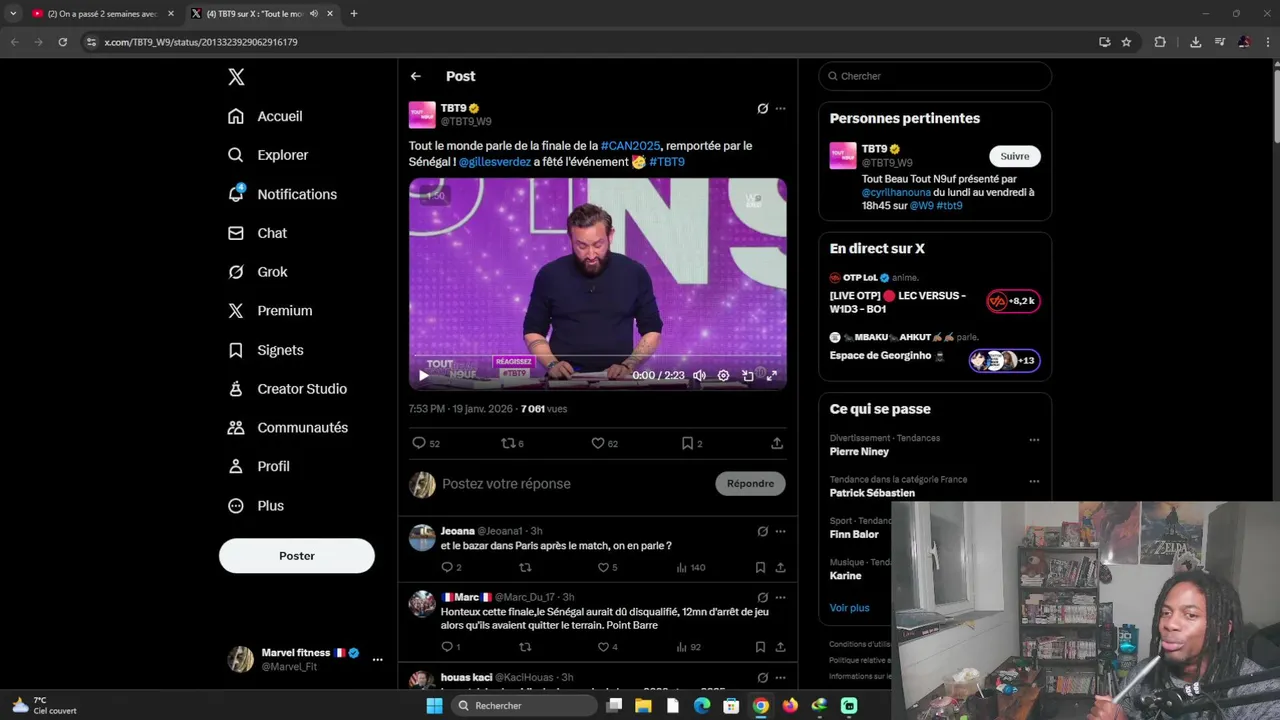The width and height of the screenshot is (1280, 720).
Task: Switch to the YouTube tab
Action: (103, 14)
